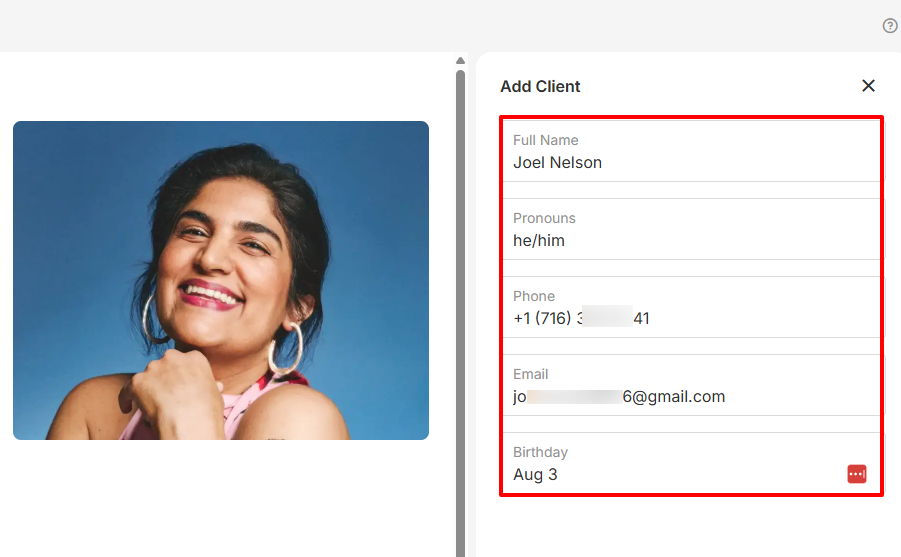Click the vertical scrollbar thumb

point(460,300)
